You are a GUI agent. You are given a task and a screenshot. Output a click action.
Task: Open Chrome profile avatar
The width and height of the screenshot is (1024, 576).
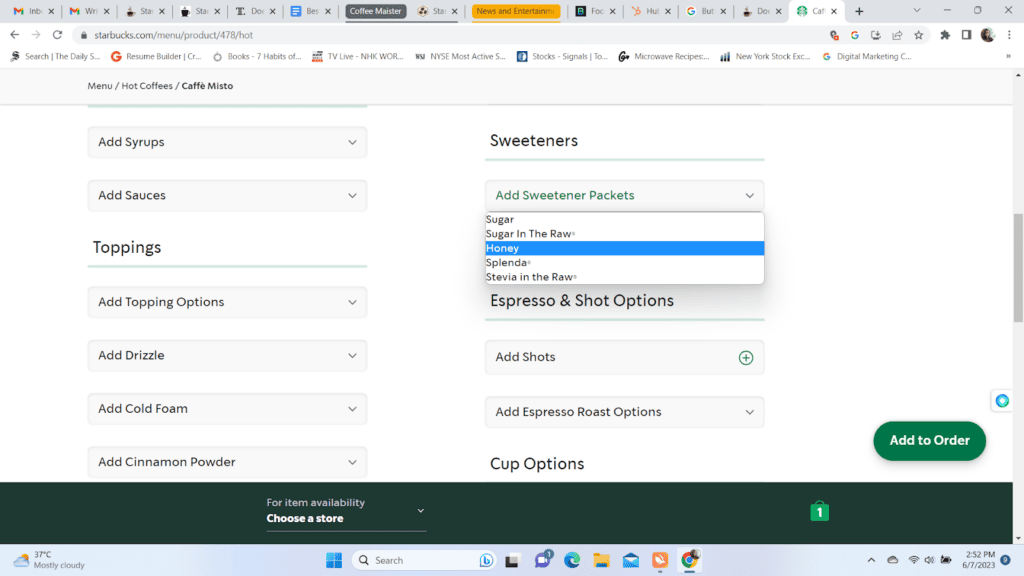tap(987, 35)
